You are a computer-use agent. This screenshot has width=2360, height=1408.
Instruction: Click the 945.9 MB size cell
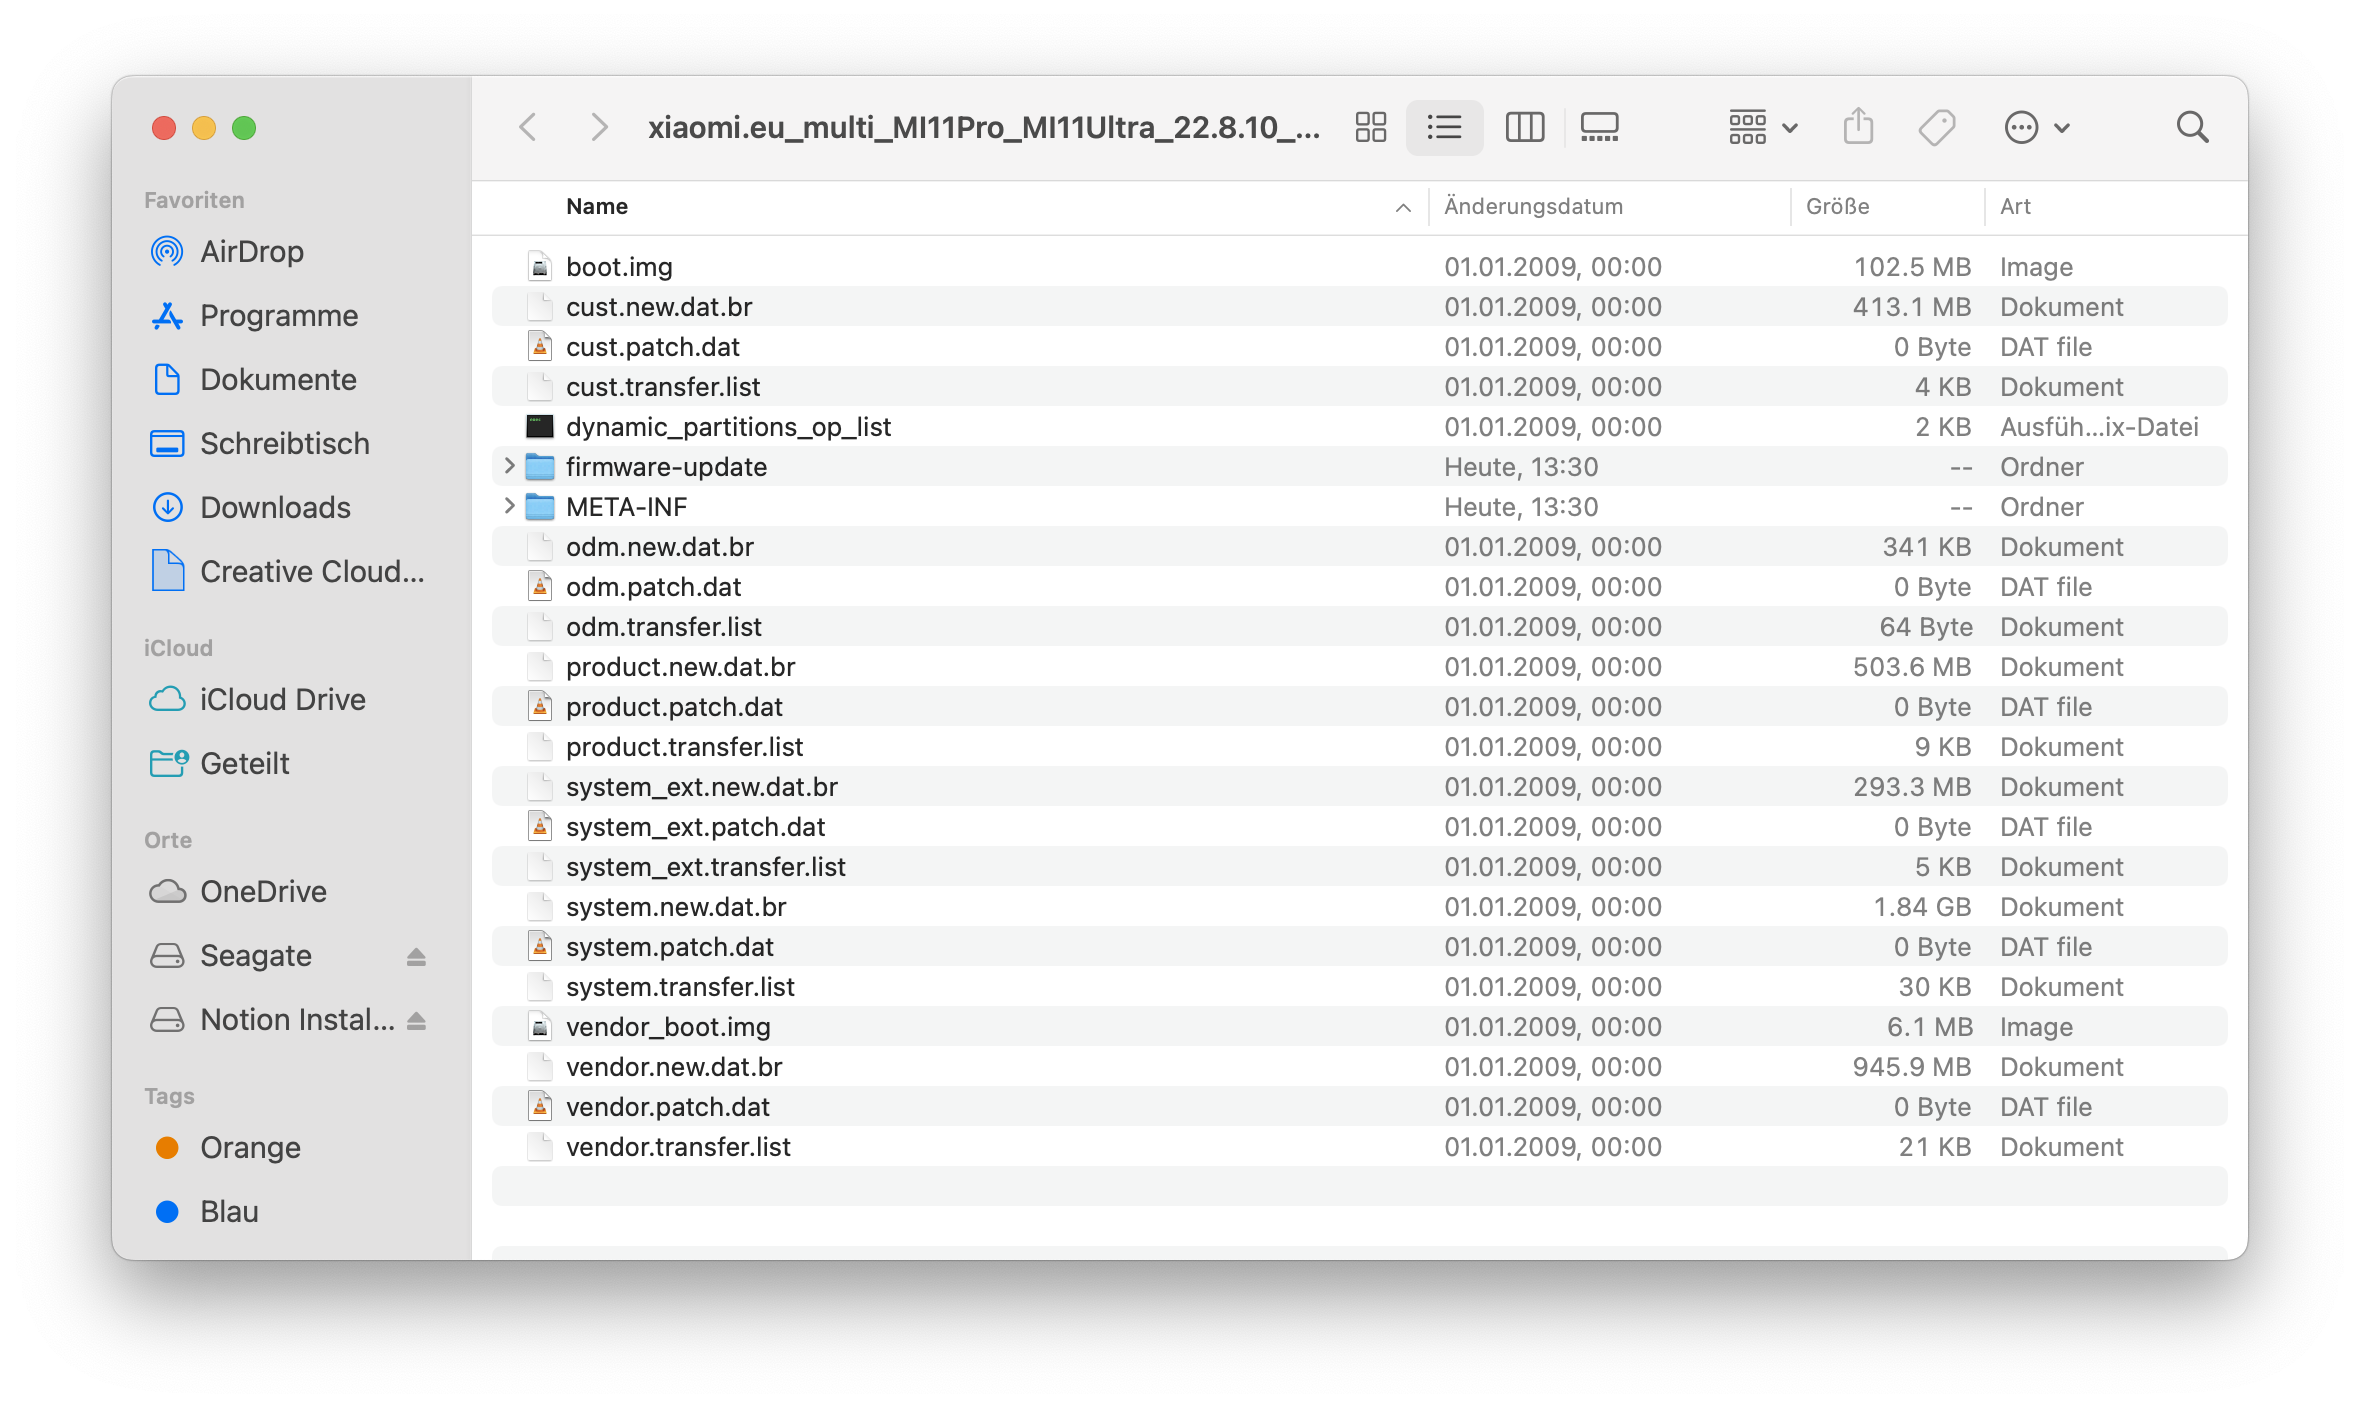[1911, 1066]
